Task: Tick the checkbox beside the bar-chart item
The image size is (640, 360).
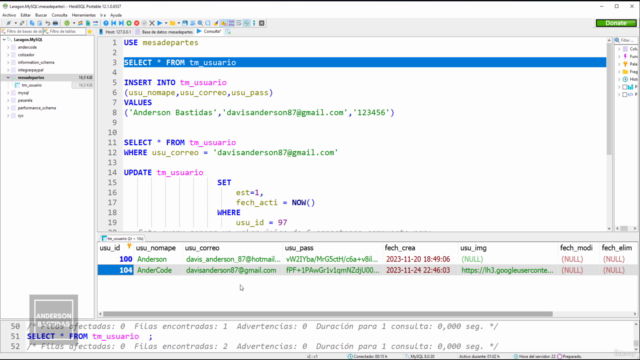Action: pos(624,87)
